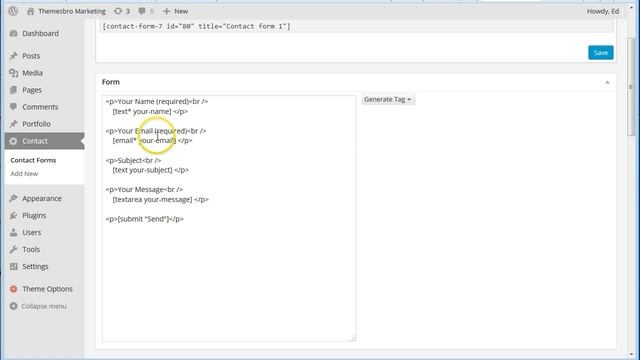The image size is (640, 360).
Task: Click the plus New icon
Action: tap(167, 11)
